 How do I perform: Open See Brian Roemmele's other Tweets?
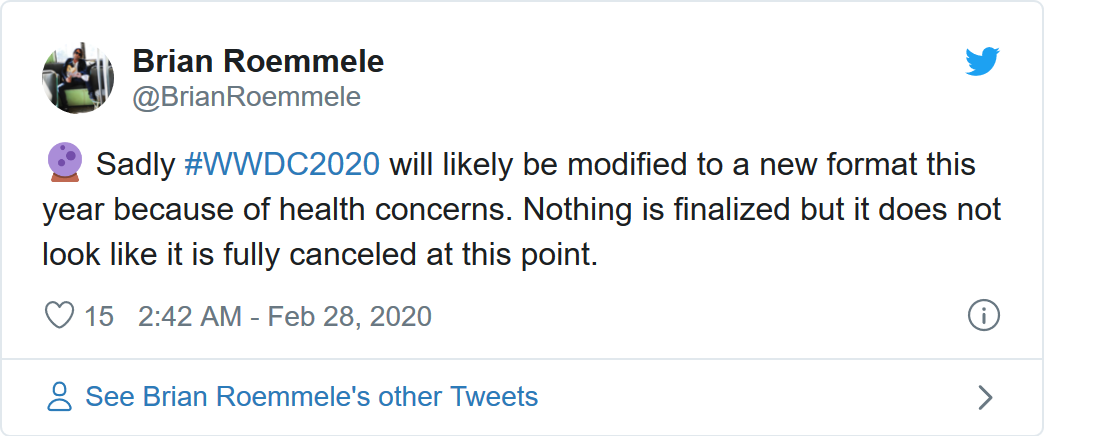pos(311,397)
